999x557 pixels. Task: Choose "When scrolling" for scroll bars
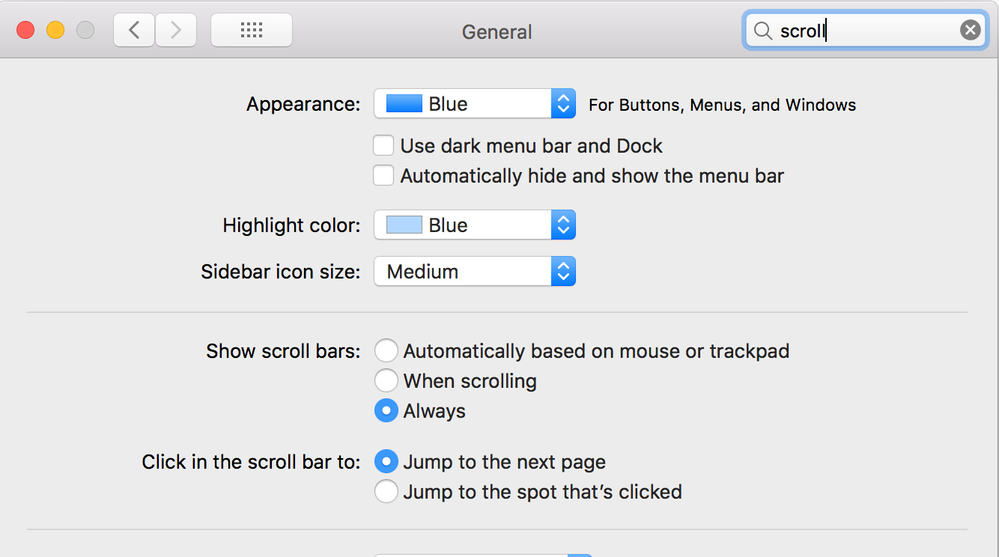(x=385, y=381)
